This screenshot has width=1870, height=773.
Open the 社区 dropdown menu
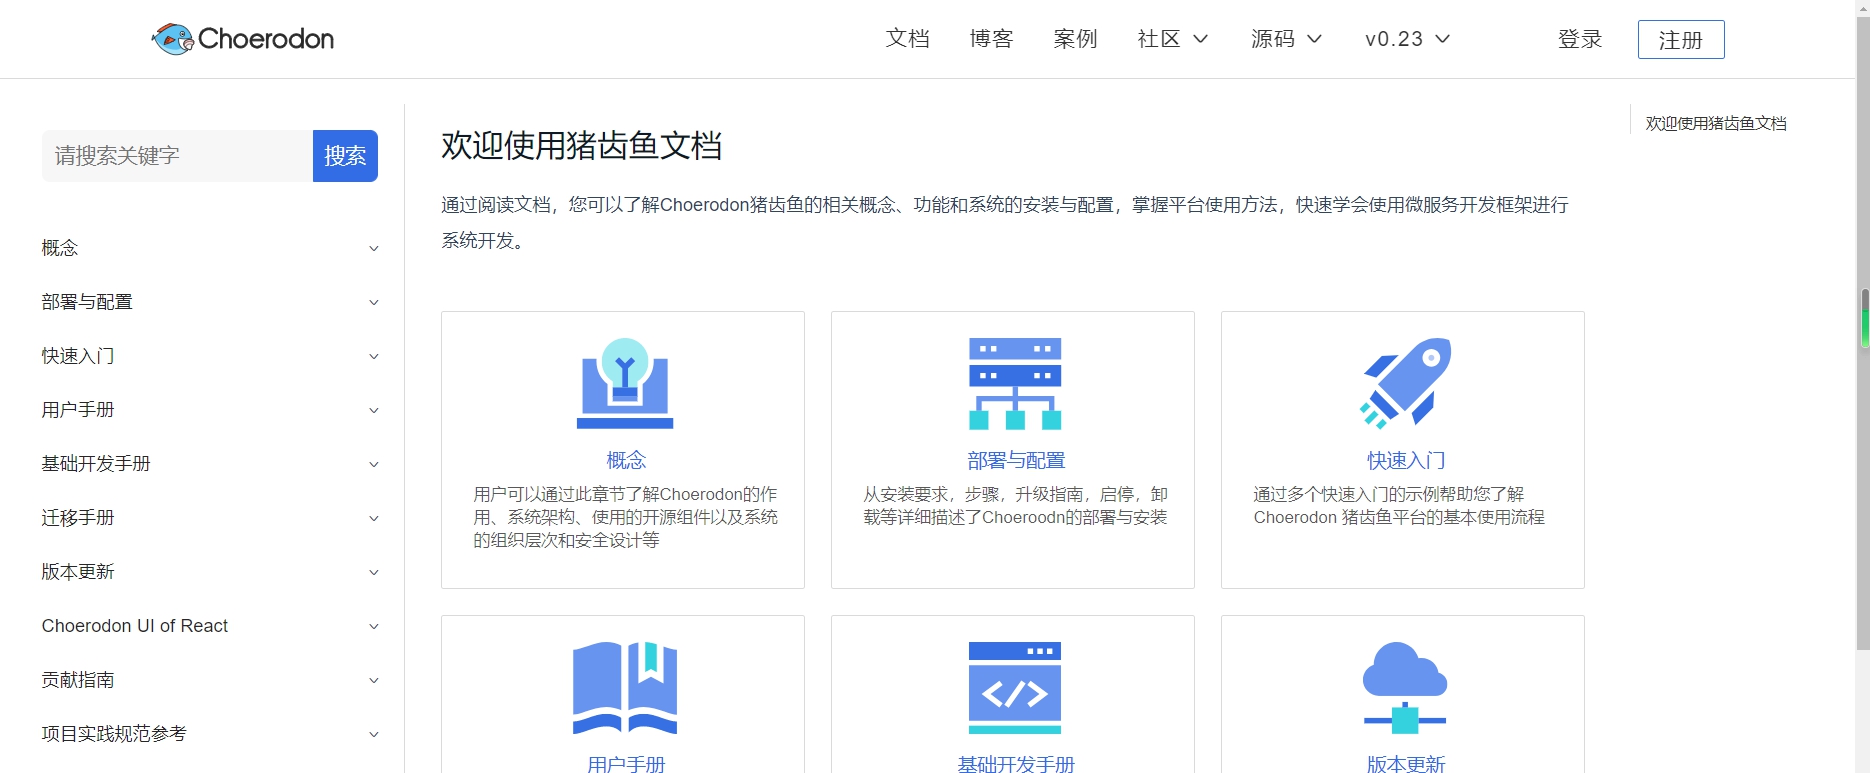1173,39
